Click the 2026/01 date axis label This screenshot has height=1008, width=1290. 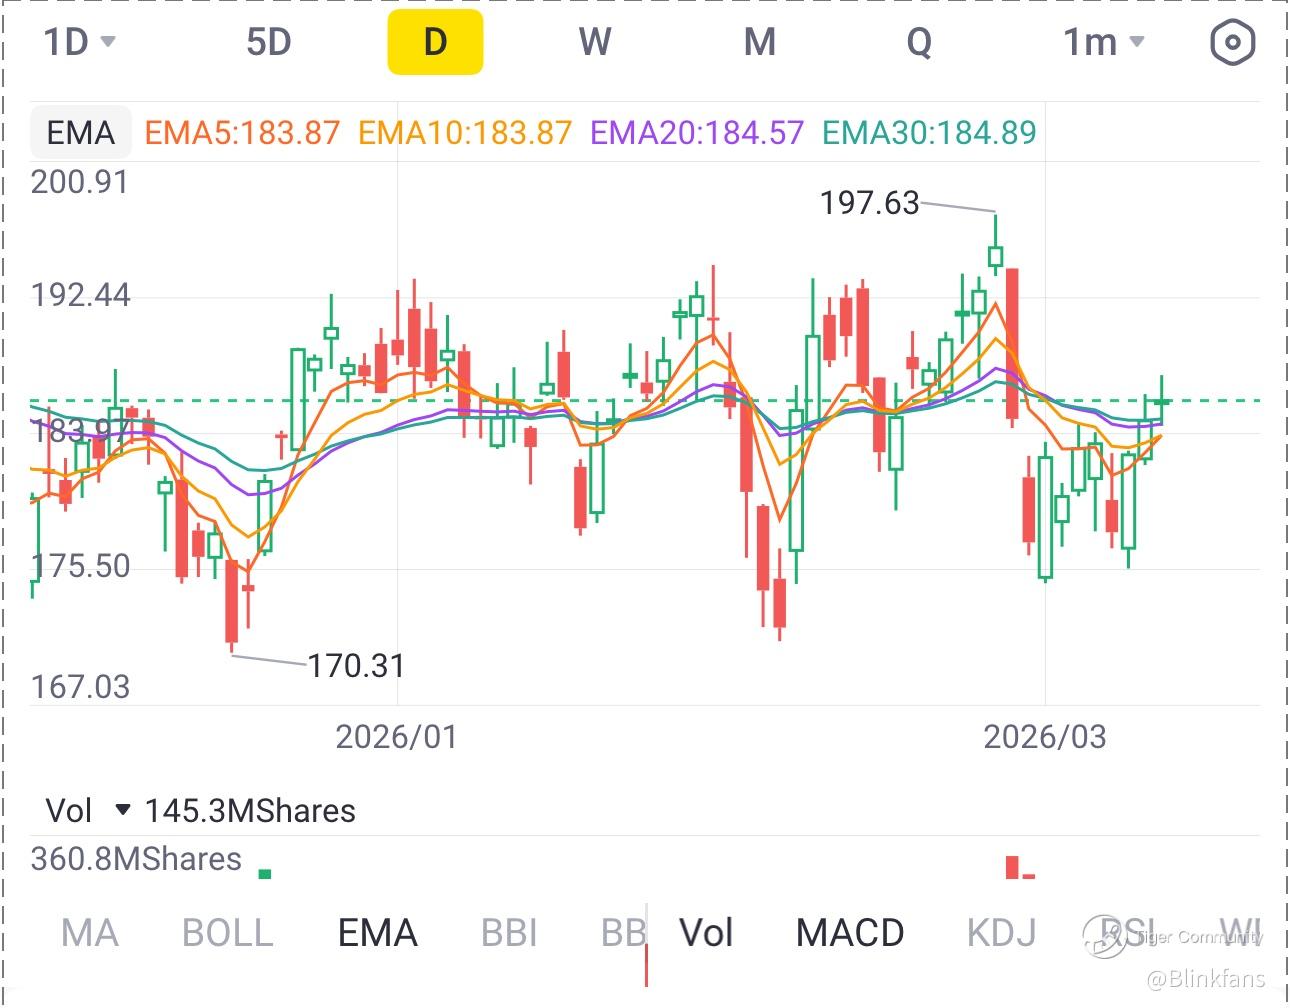[x=396, y=737]
